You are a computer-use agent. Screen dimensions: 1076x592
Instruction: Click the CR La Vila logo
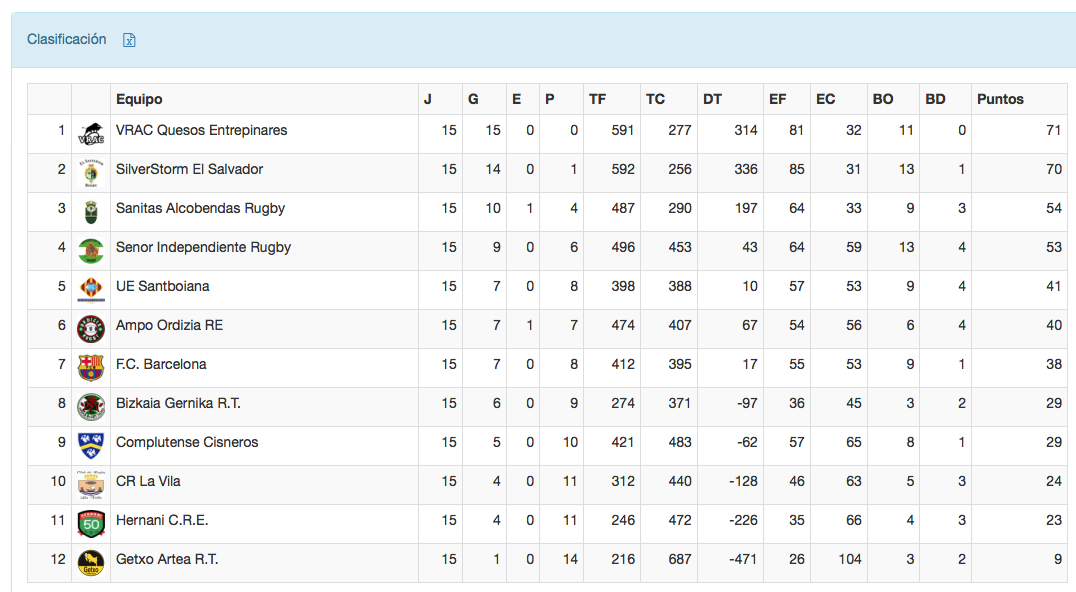click(91, 485)
